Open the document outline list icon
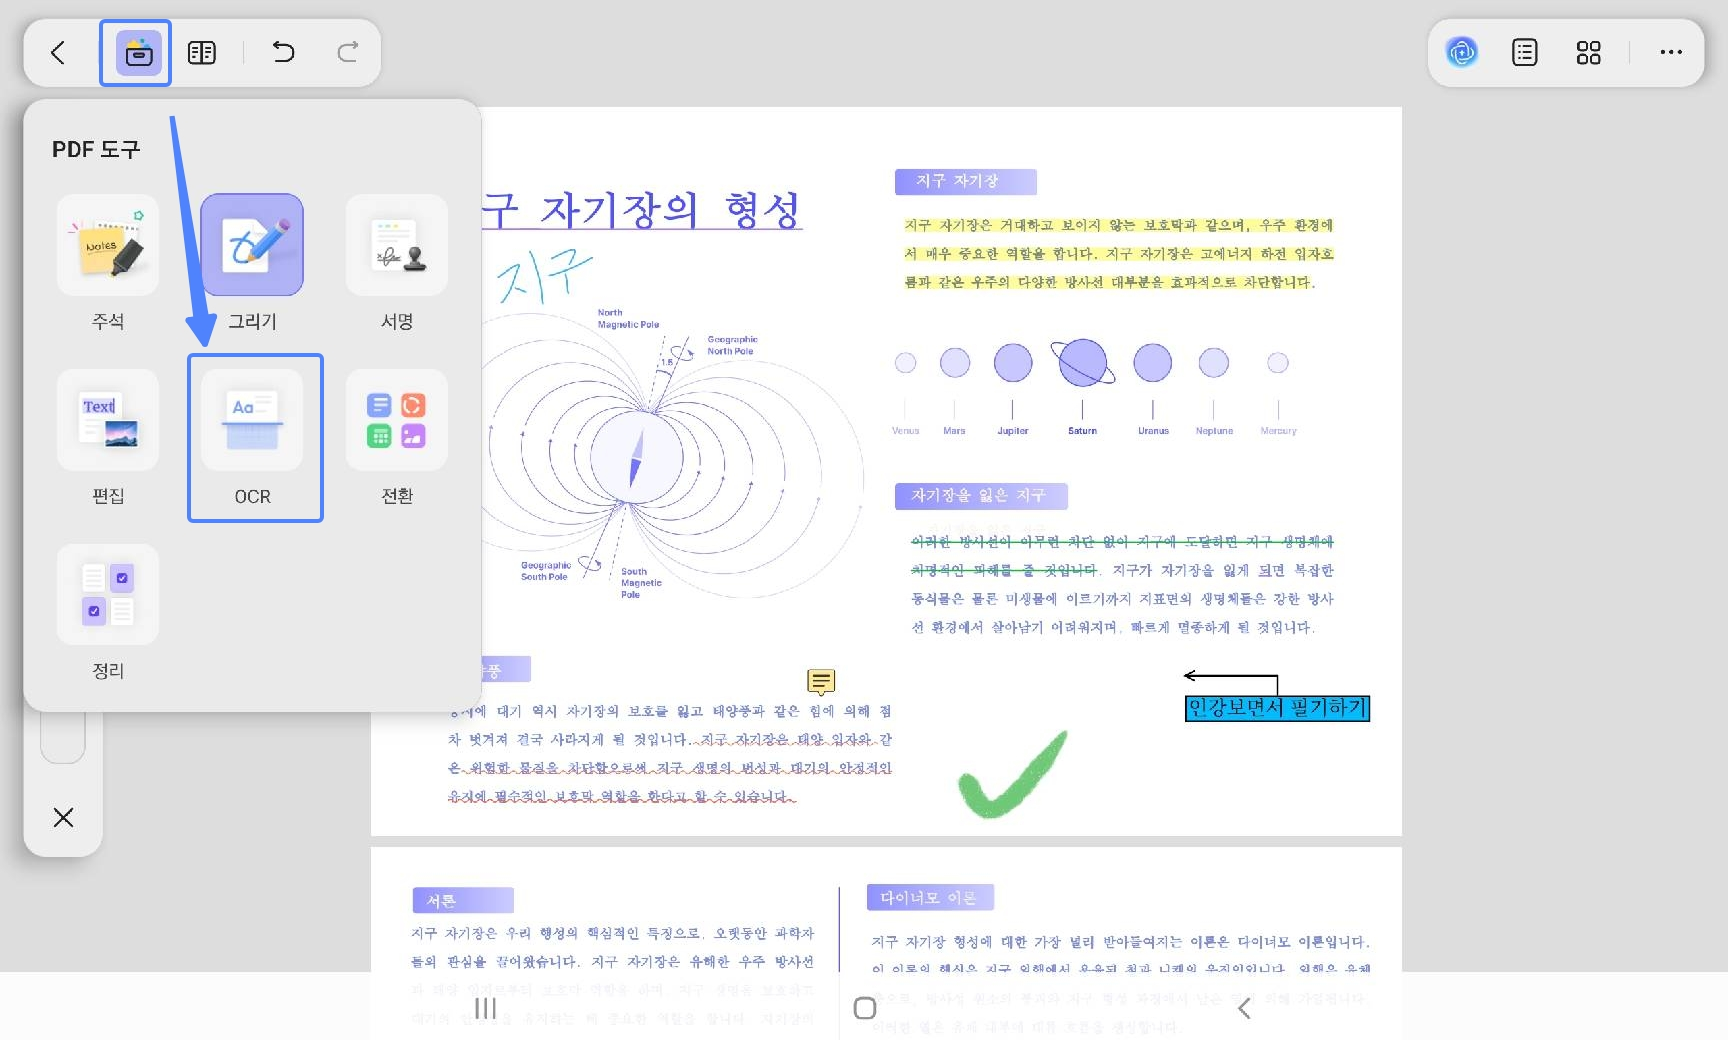Screen dimensions: 1728x1040 click(1525, 52)
